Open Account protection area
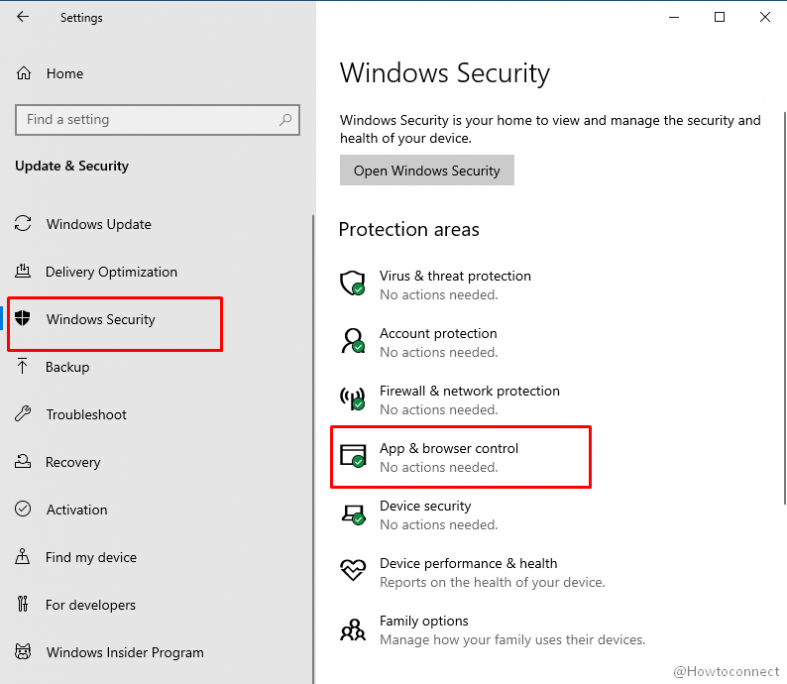This screenshot has width=787, height=684. coord(420,342)
